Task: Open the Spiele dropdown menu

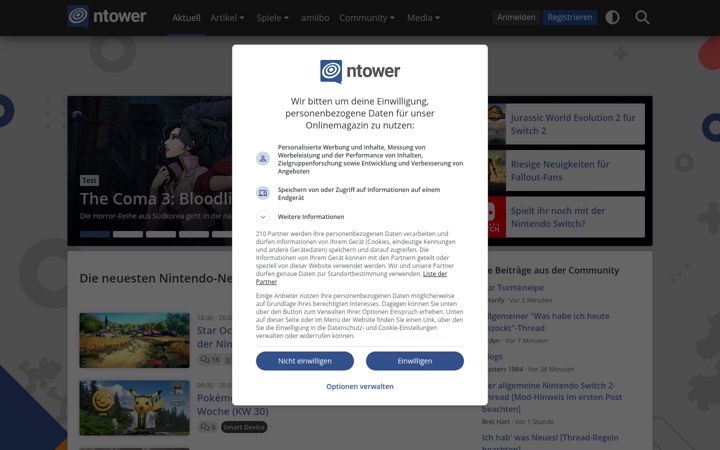Action: [x=272, y=18]
